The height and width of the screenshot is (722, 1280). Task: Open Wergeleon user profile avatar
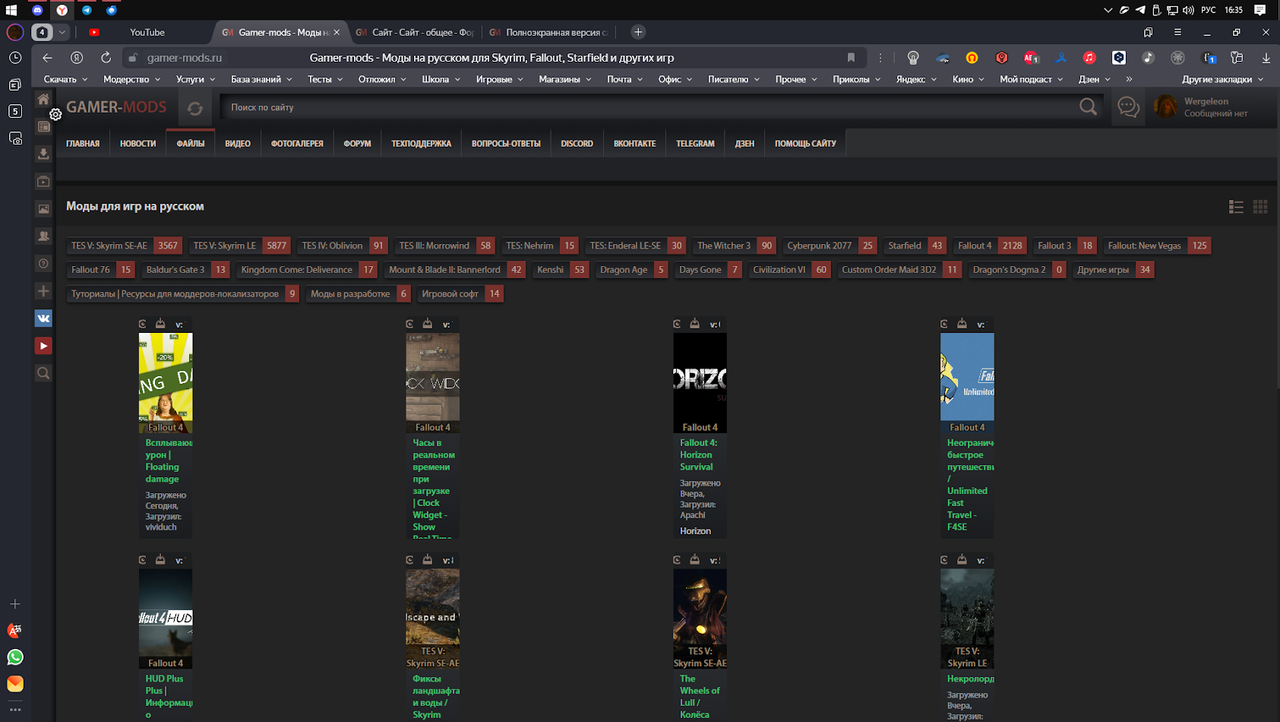click(x=1165, y=107)
